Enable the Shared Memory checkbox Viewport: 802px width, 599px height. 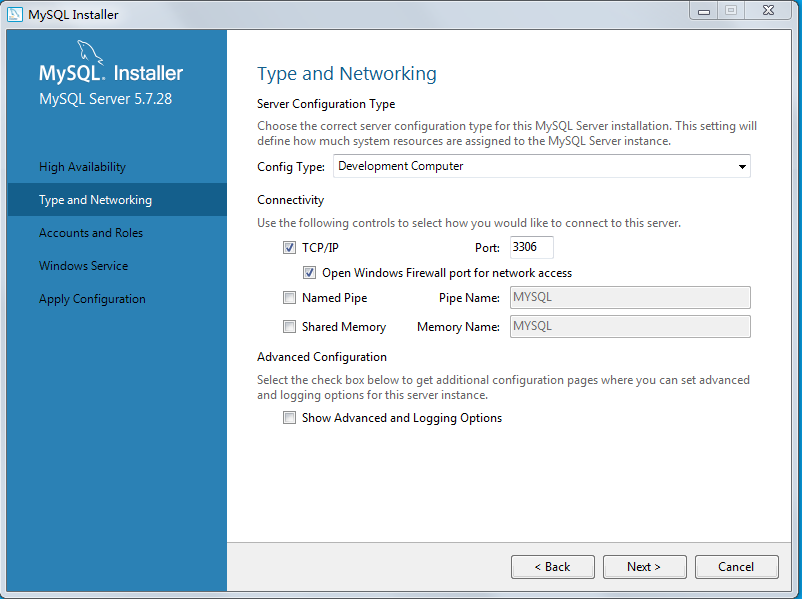coord(289,326)
